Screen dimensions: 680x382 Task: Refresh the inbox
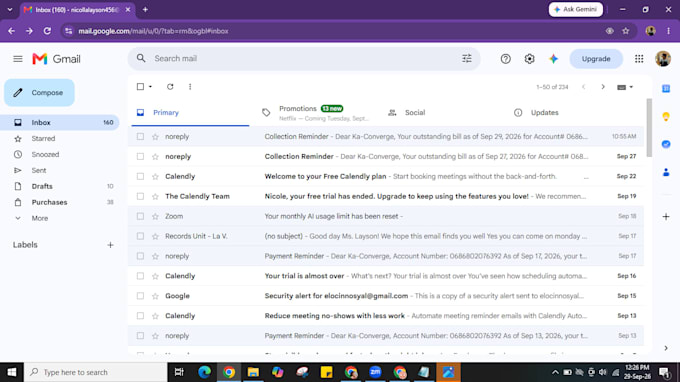point(170,87)
